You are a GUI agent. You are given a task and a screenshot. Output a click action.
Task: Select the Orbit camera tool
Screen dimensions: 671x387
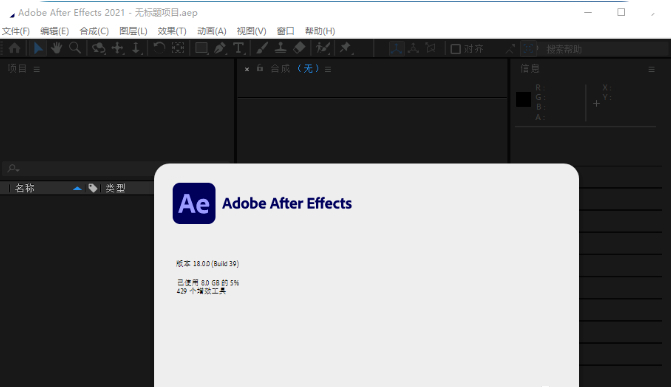click(x=99, y=48)
